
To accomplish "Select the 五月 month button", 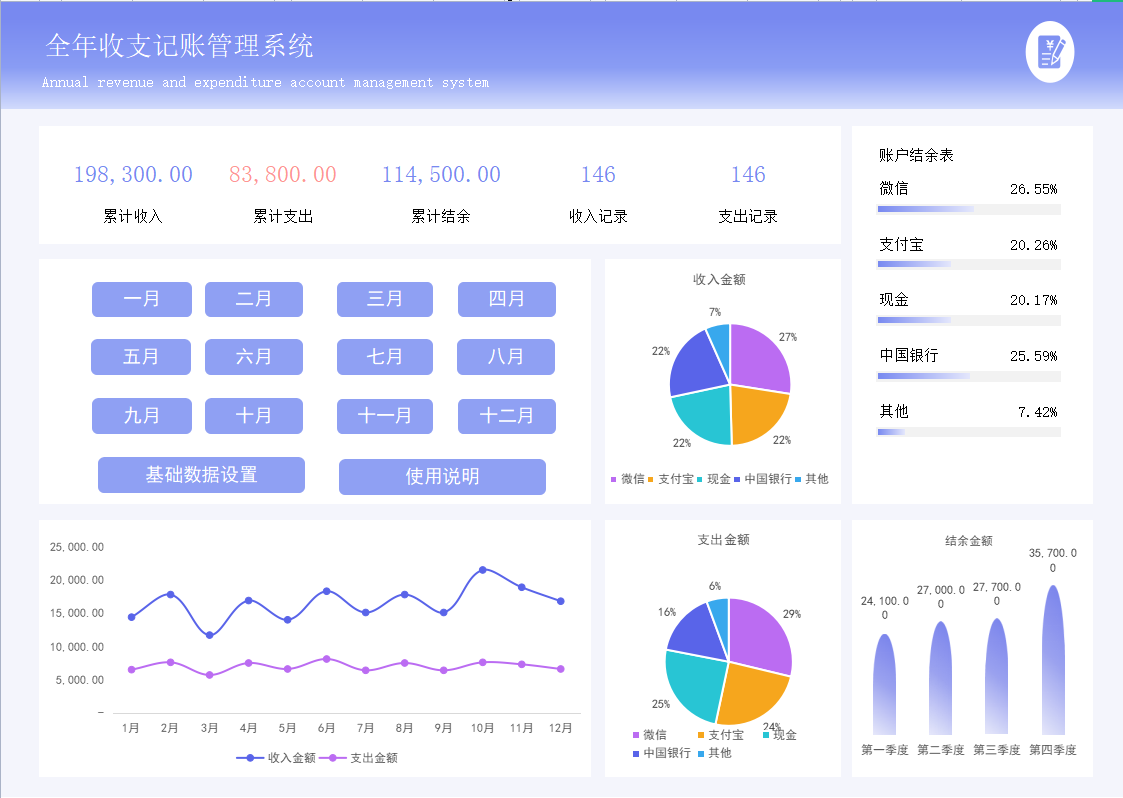I will 141,357.
